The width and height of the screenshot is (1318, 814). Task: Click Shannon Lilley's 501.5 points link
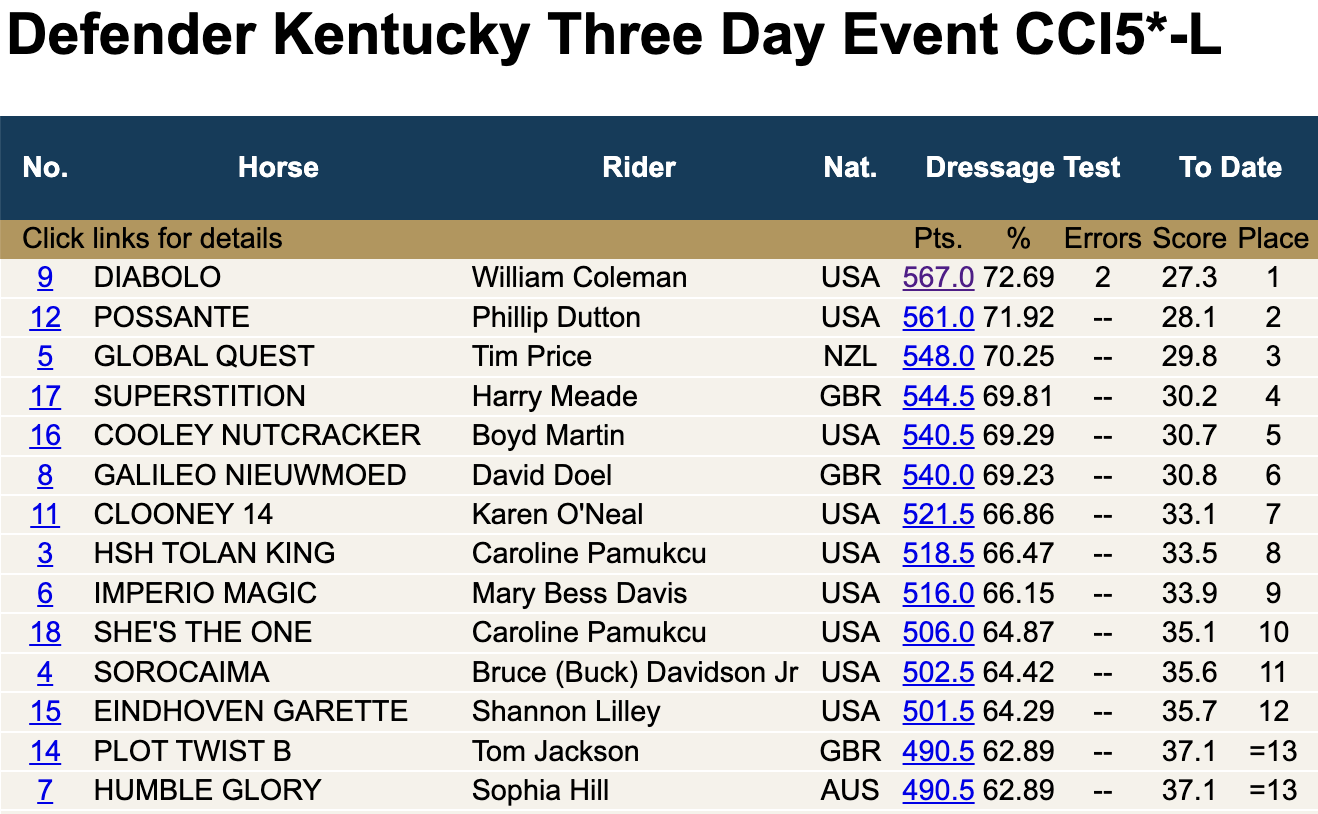pyautogui.click(x=937, y=712)
